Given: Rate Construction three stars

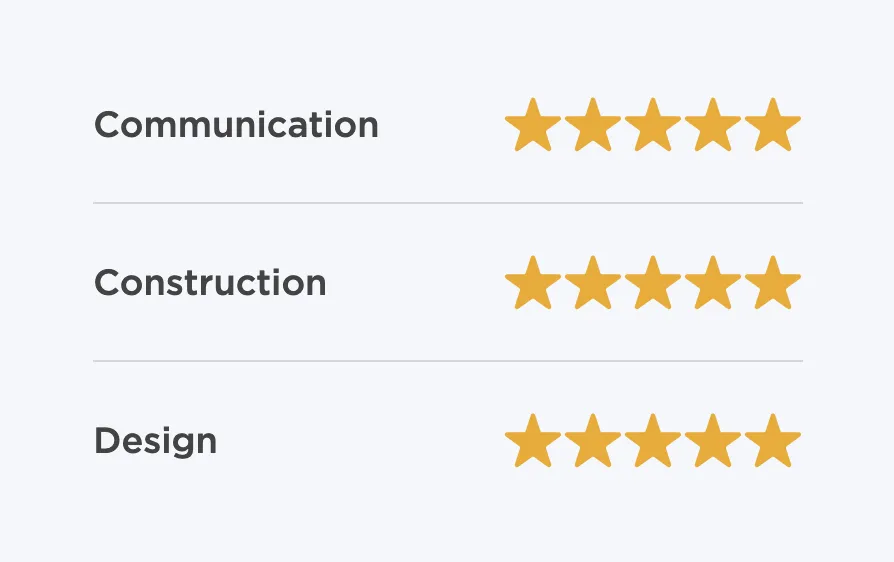Looking at the screenshot, I should click(653, 283).
